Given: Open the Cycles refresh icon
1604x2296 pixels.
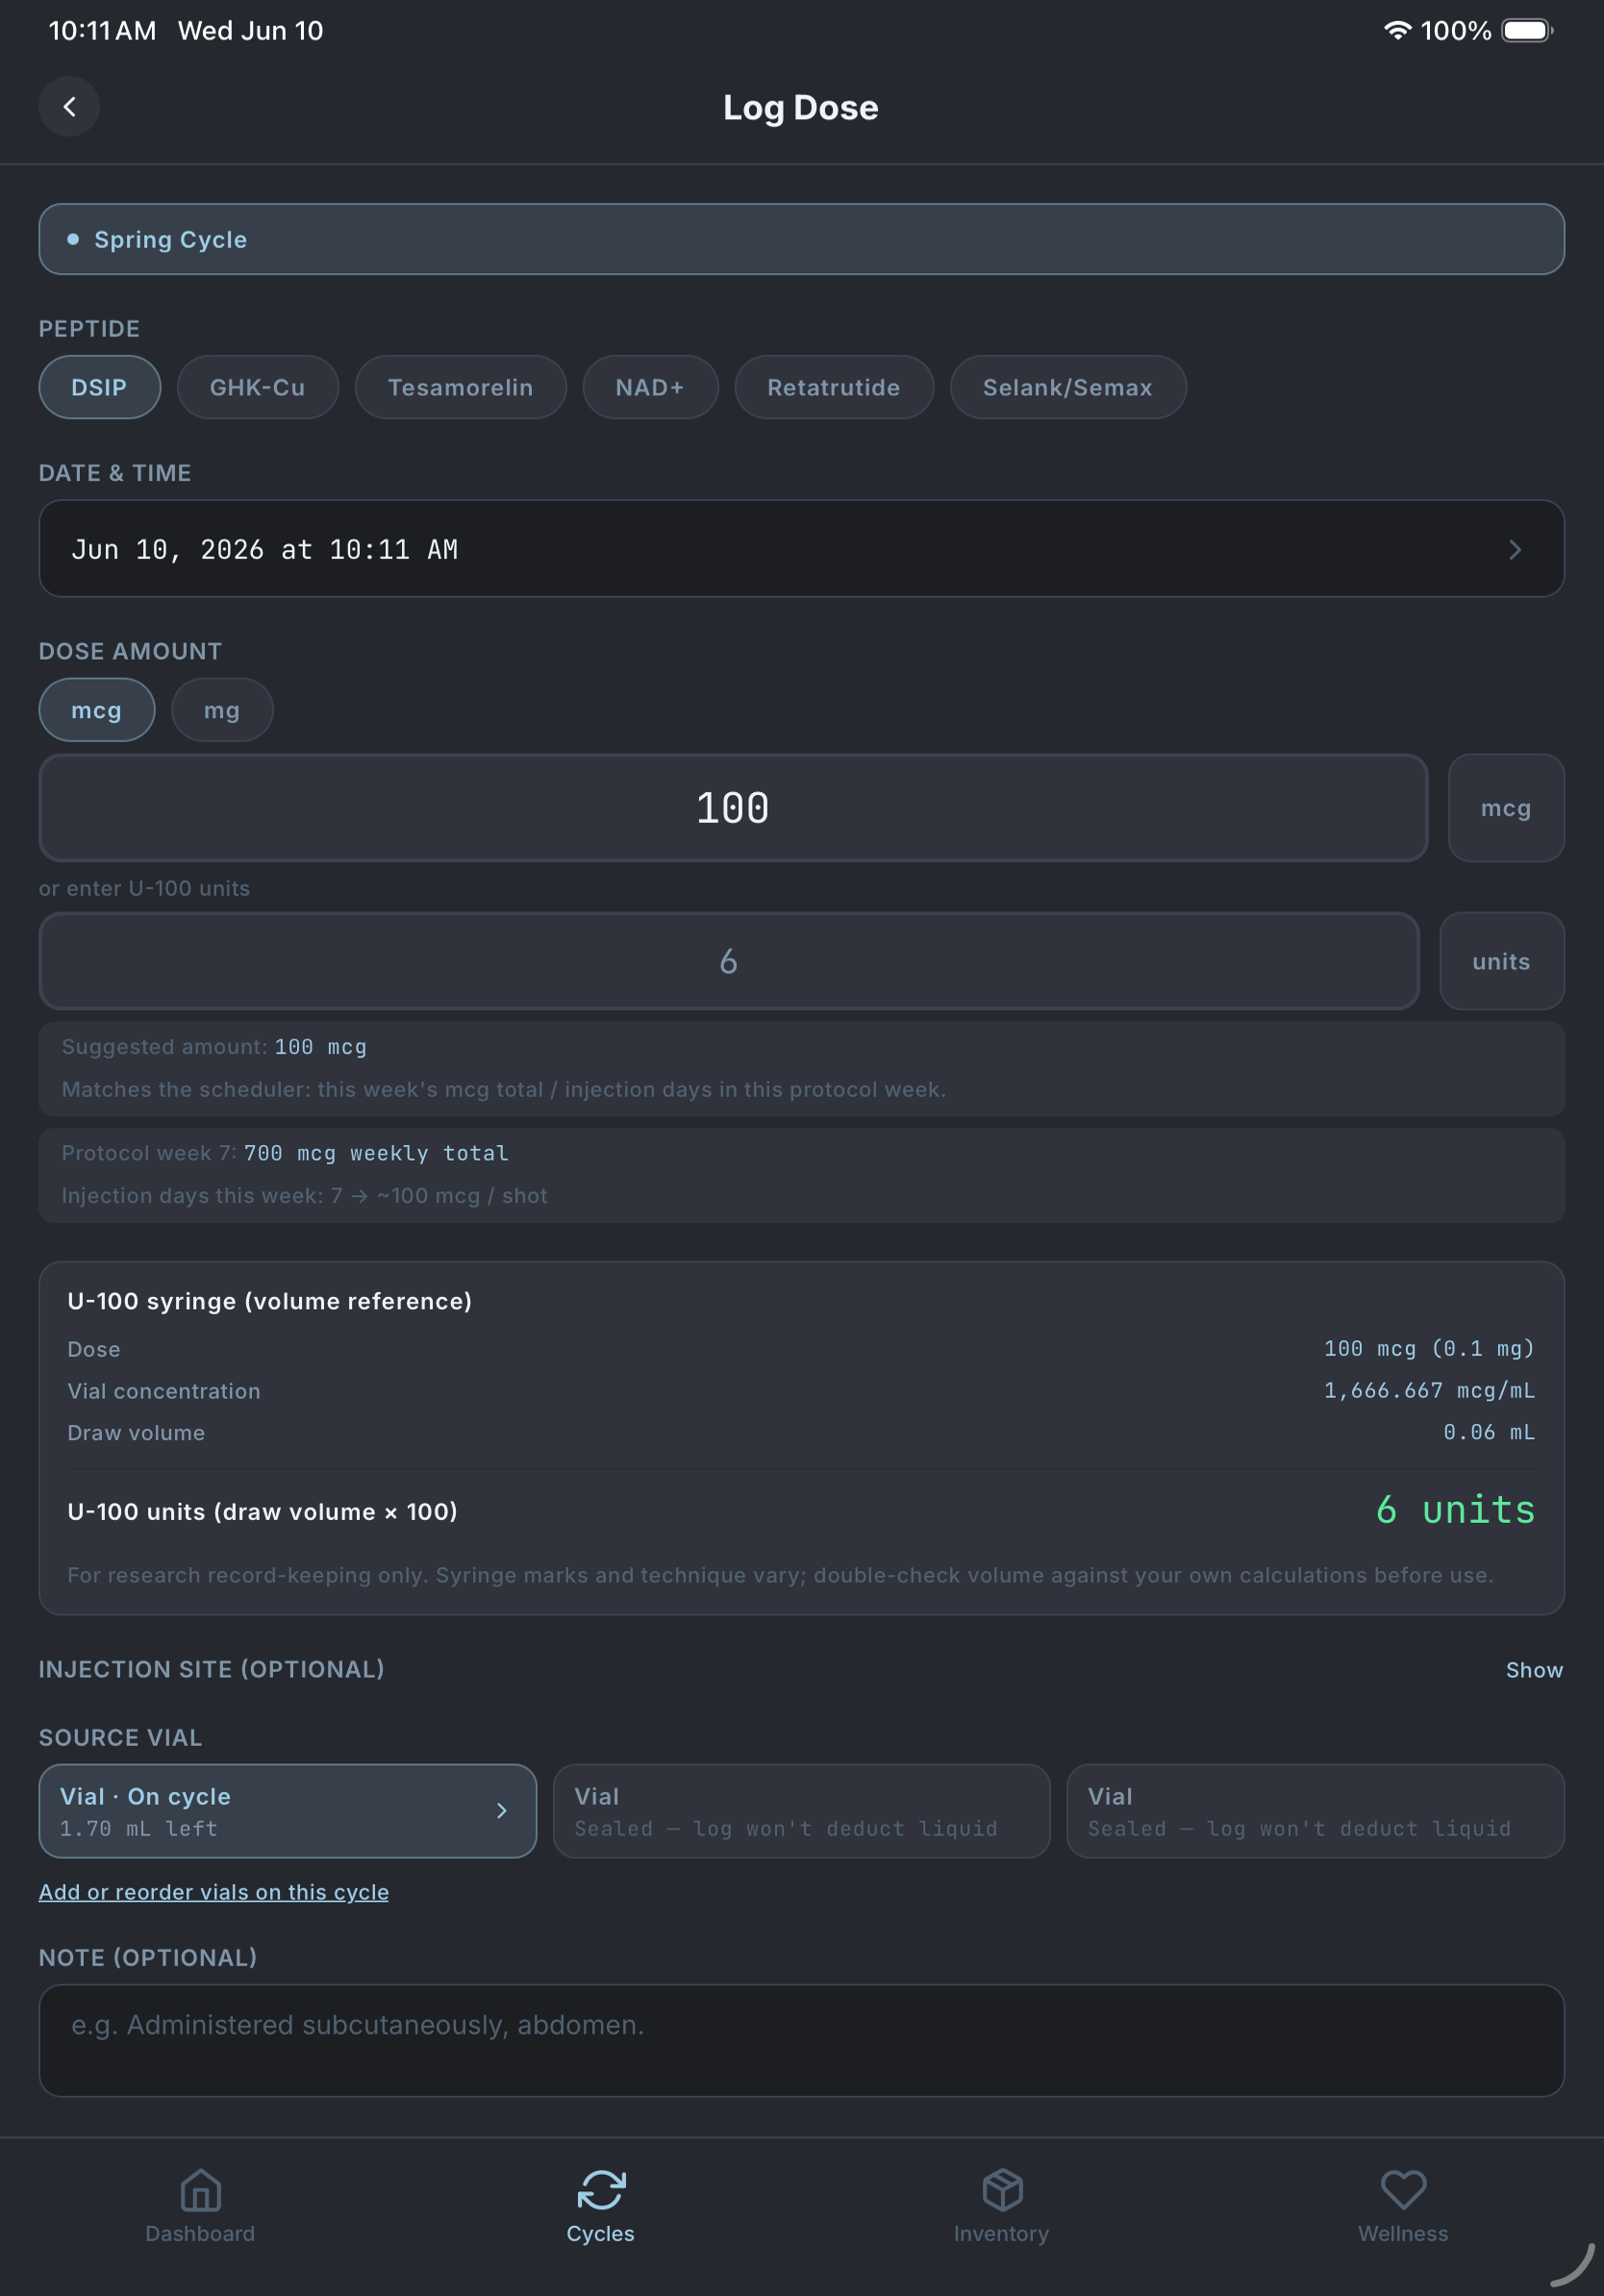Looking at the screenshot, I should [601, 2190].
